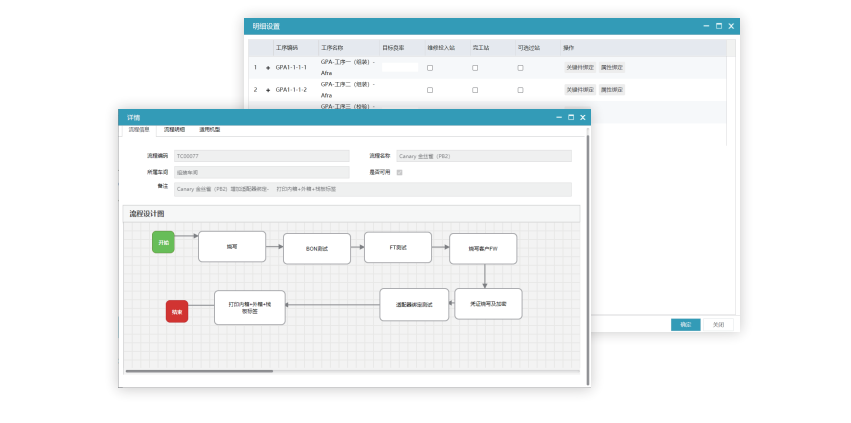
Task: Click 关键件绑定 button for GPA1-1-1-1
Action: [580, 68]
